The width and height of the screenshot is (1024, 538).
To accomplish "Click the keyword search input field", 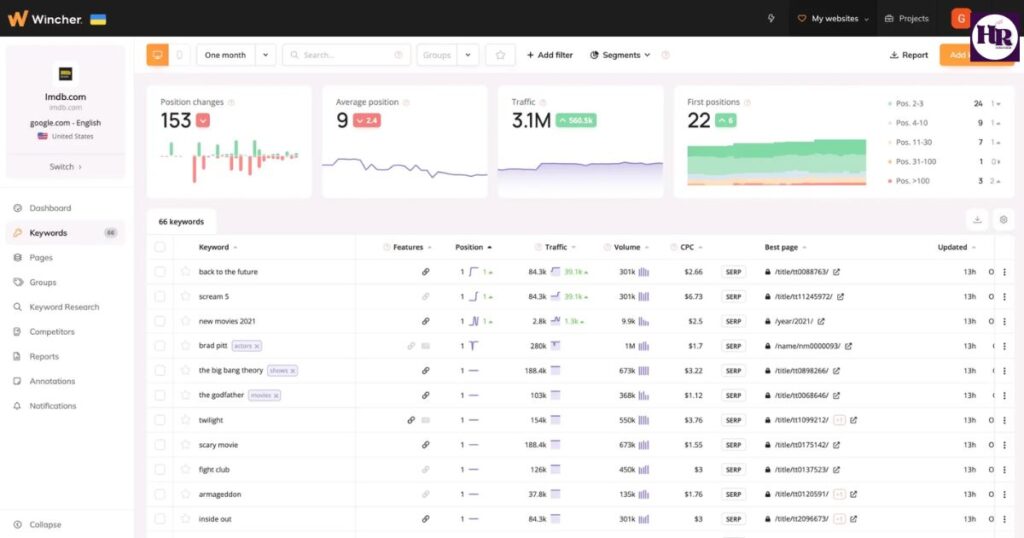I will (346, 55).
